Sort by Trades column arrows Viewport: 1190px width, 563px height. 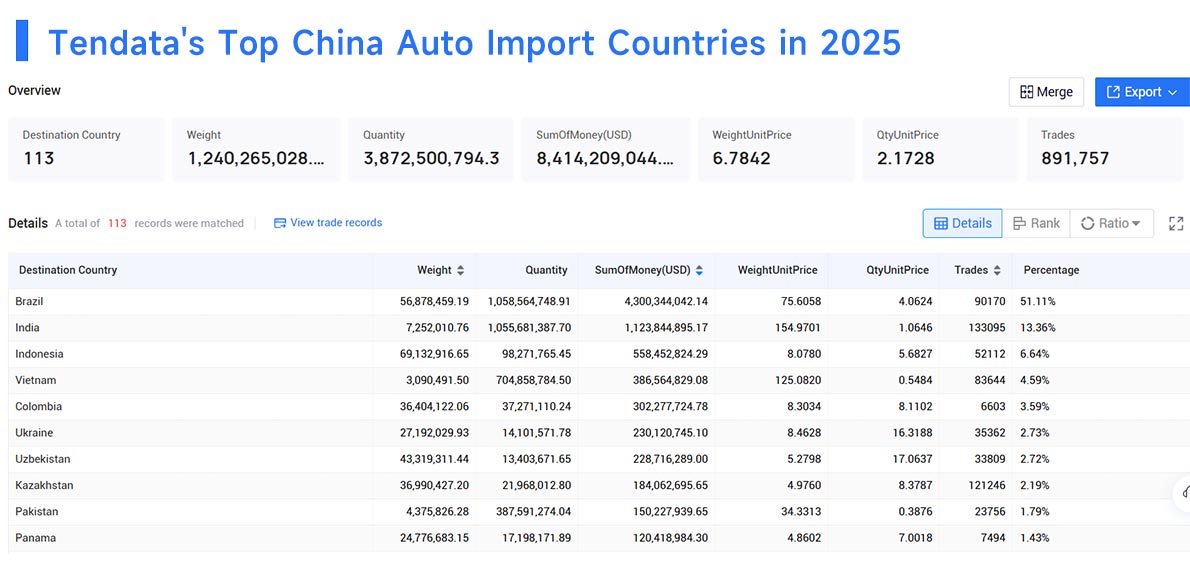pos(996,270)
